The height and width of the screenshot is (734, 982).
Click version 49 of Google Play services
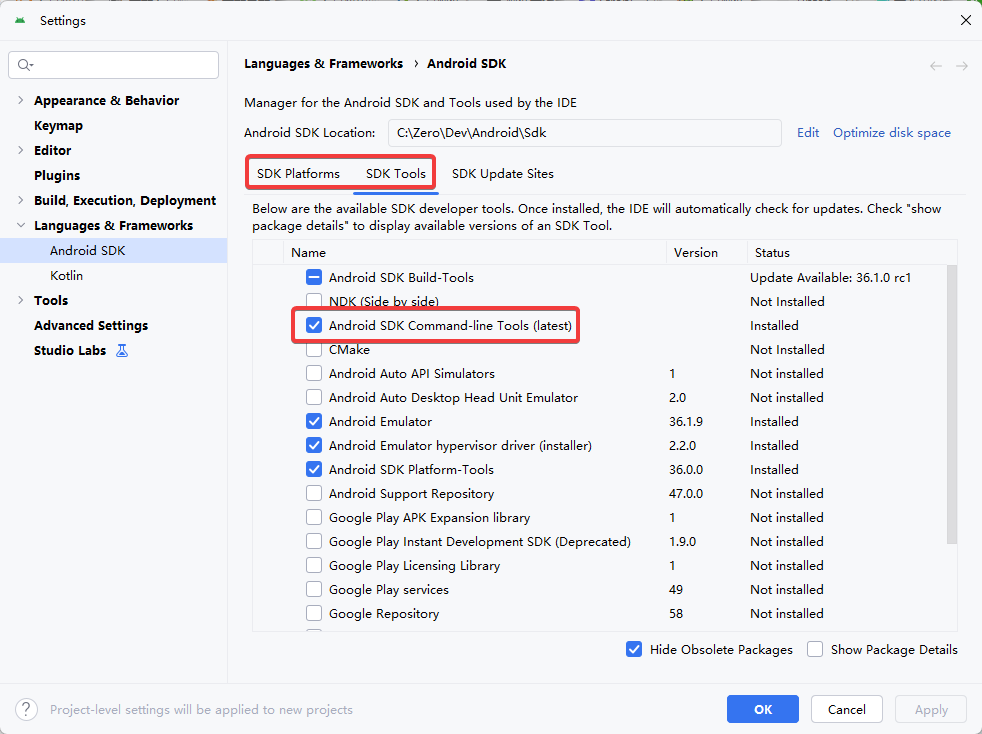(676, 589)
